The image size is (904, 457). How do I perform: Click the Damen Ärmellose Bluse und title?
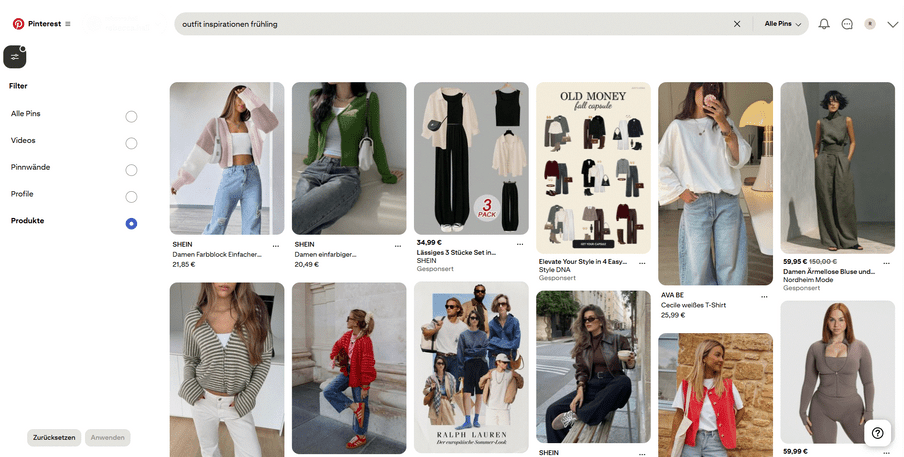click(828, 271)
